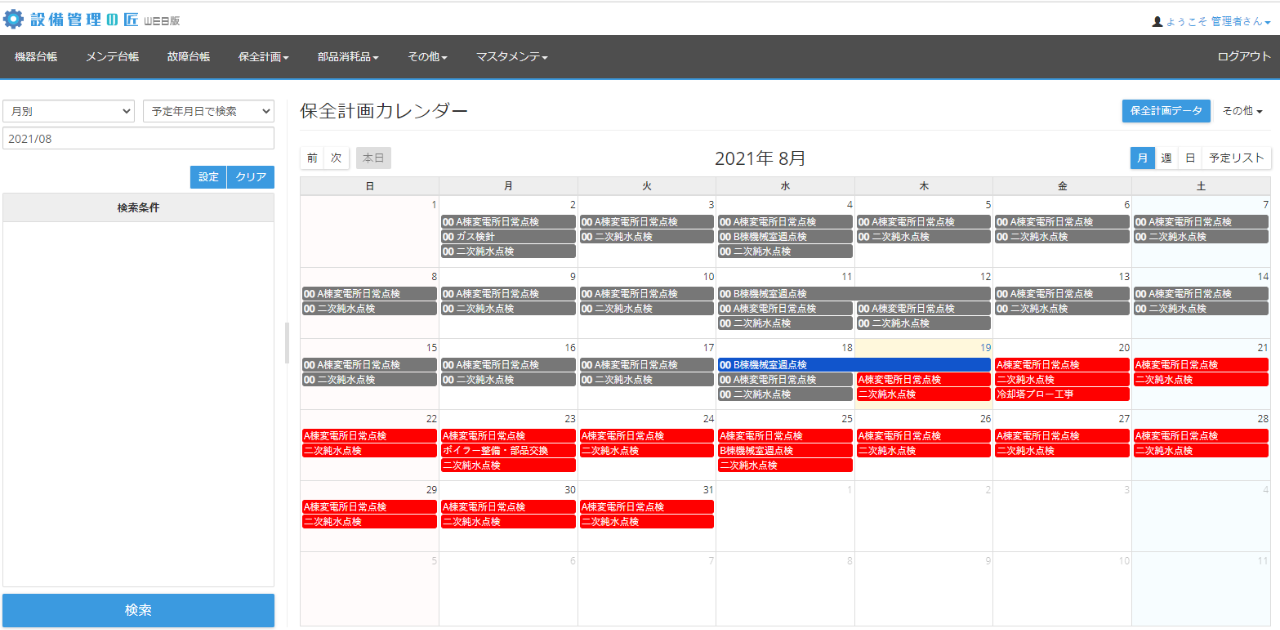The width and height of the screenshot is (1280, 630).
Task: Open the 機器台帳 menu item
Action: pyautogui.click(x=36, y=57)
